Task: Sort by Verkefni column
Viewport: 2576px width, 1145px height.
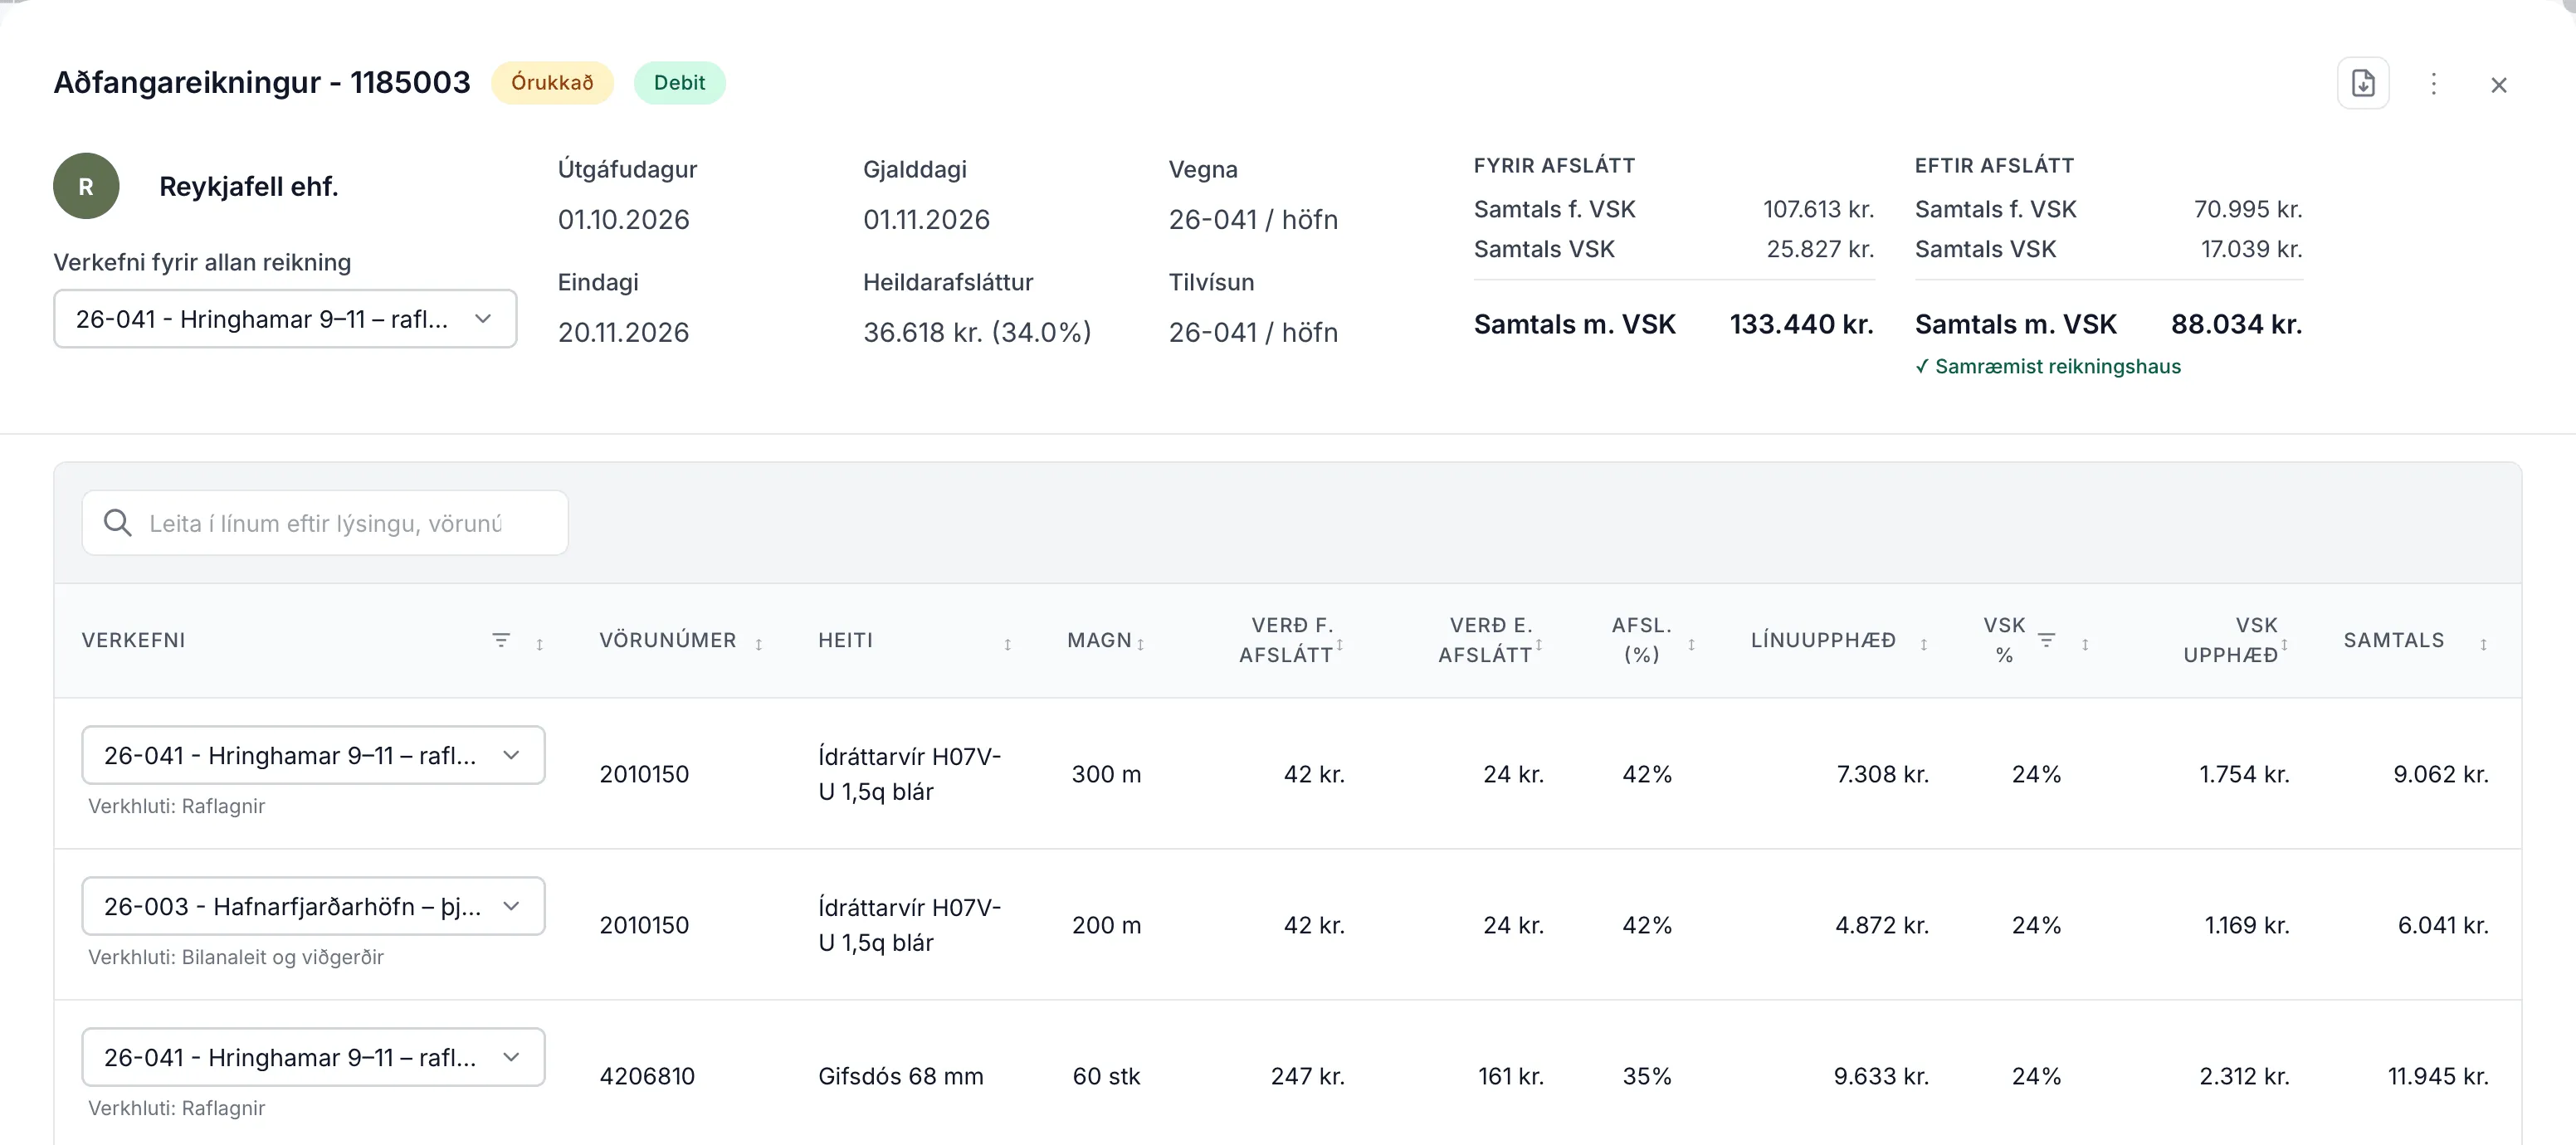Action: (x=540, y=644)
